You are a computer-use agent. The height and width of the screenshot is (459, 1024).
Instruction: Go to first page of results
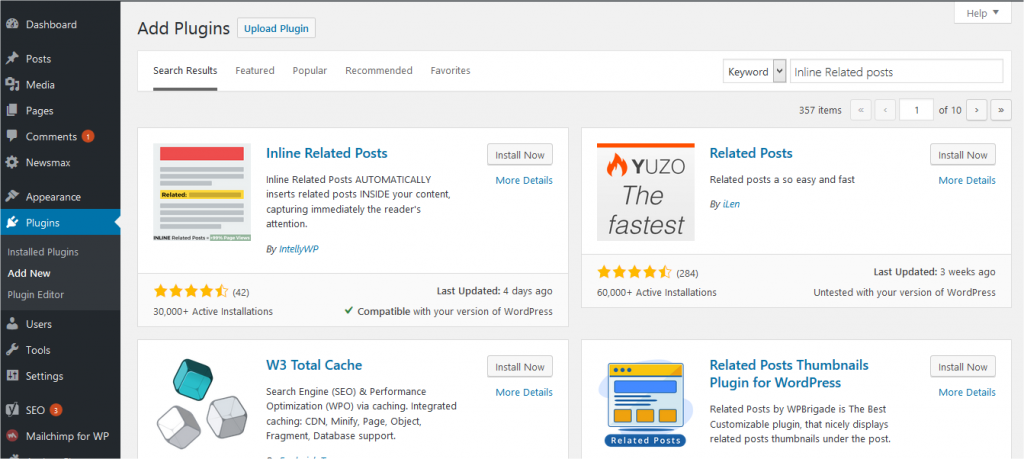tap(861, 110)
